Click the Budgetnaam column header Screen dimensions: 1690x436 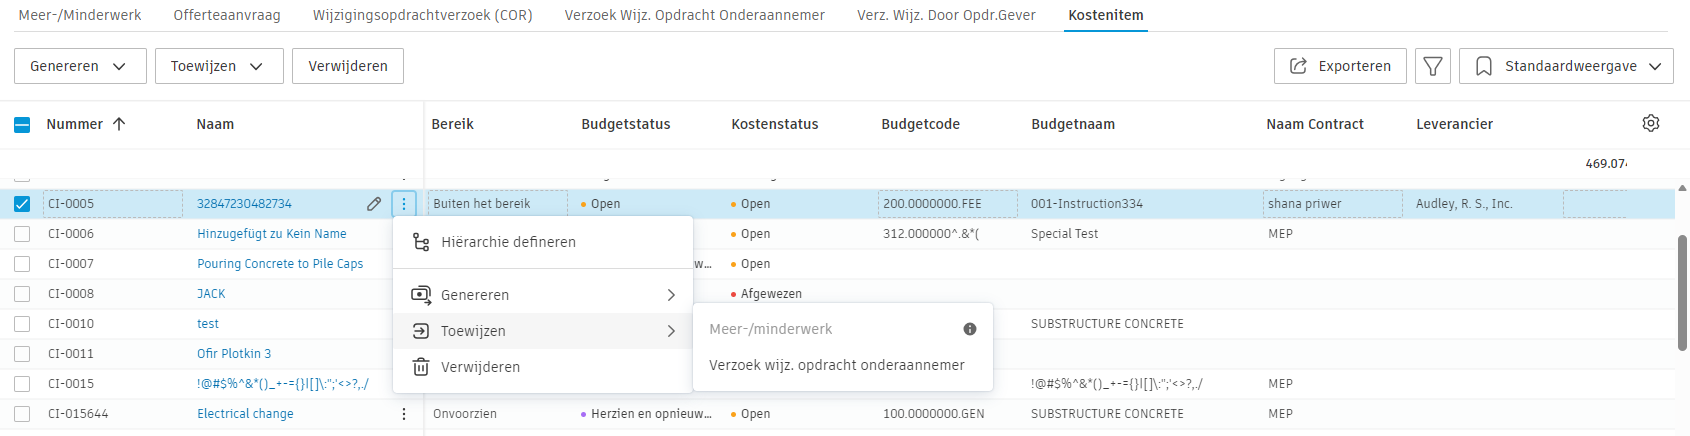click(1073, 124)
